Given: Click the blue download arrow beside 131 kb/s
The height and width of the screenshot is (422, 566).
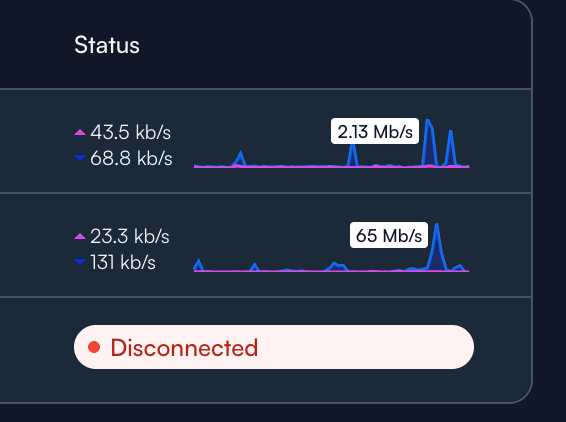Looking at the screenshot, I should pos(80,262).
